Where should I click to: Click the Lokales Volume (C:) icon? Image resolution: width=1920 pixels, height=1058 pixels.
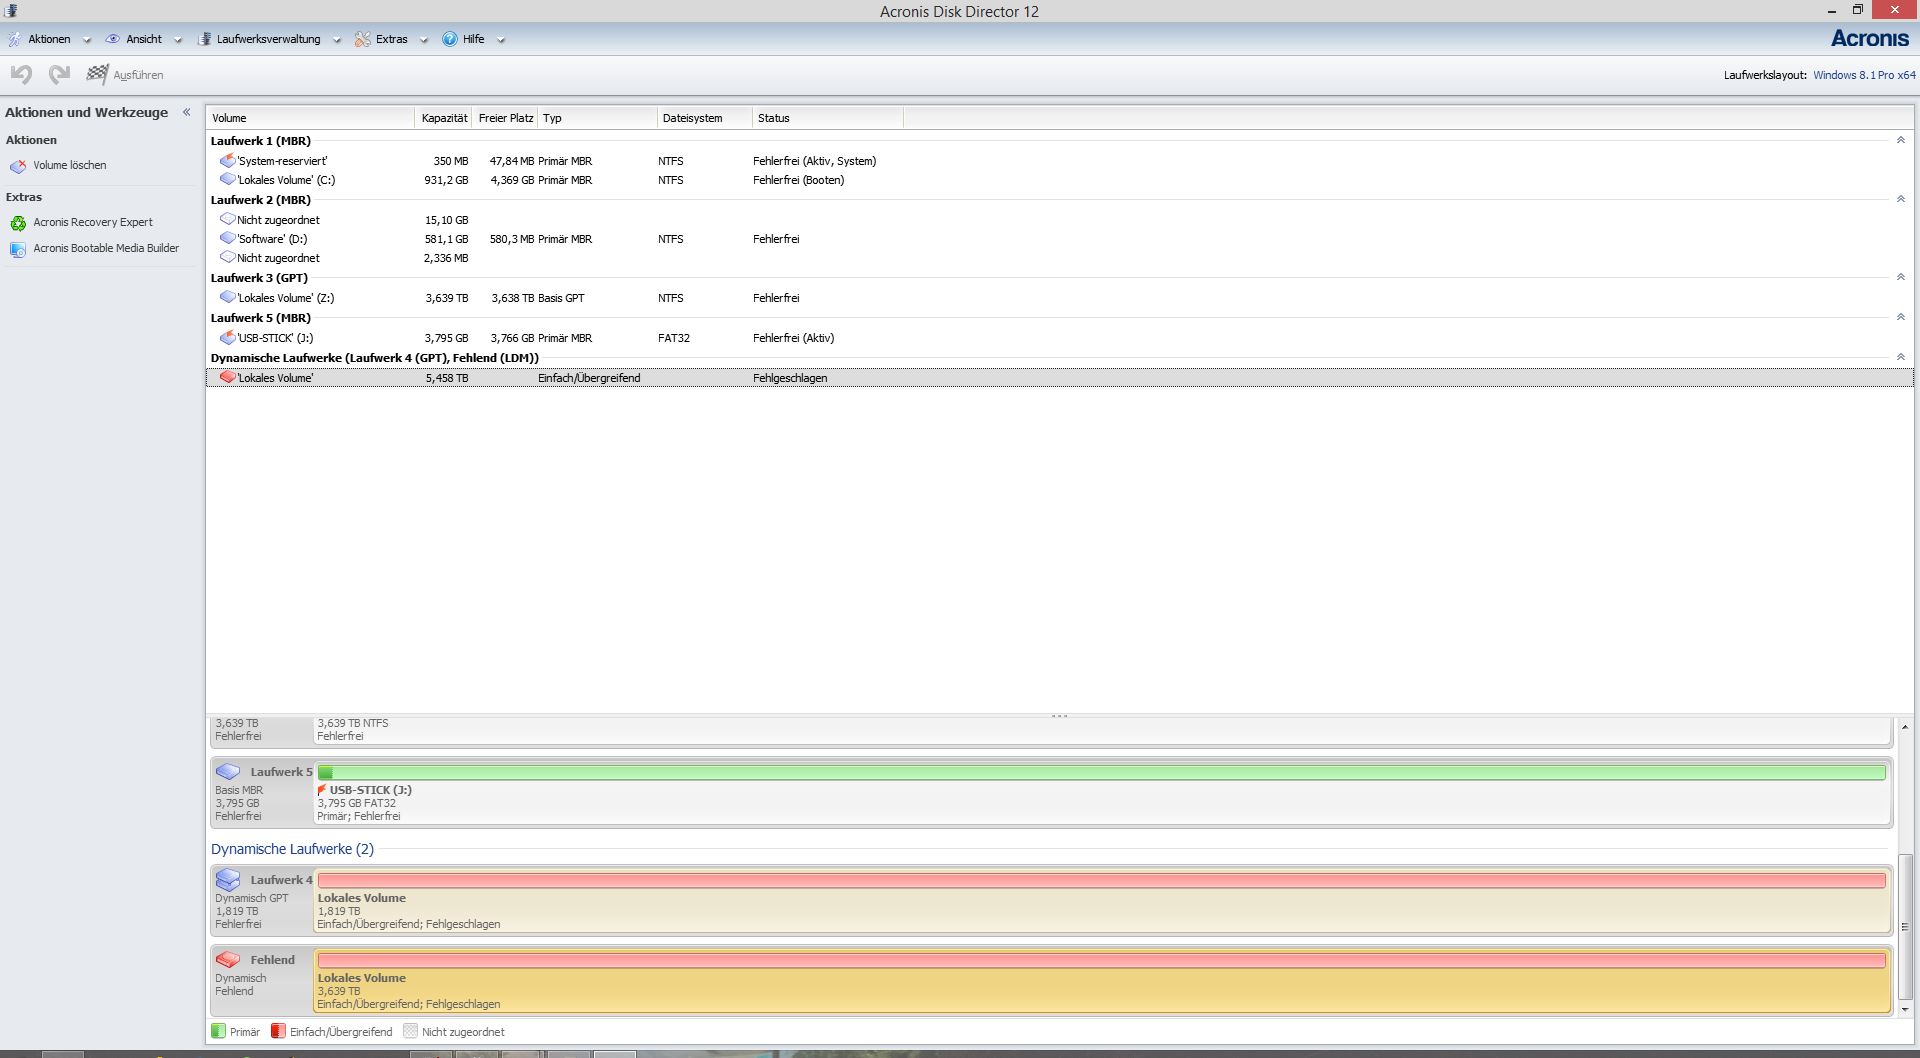coord(227,180)
